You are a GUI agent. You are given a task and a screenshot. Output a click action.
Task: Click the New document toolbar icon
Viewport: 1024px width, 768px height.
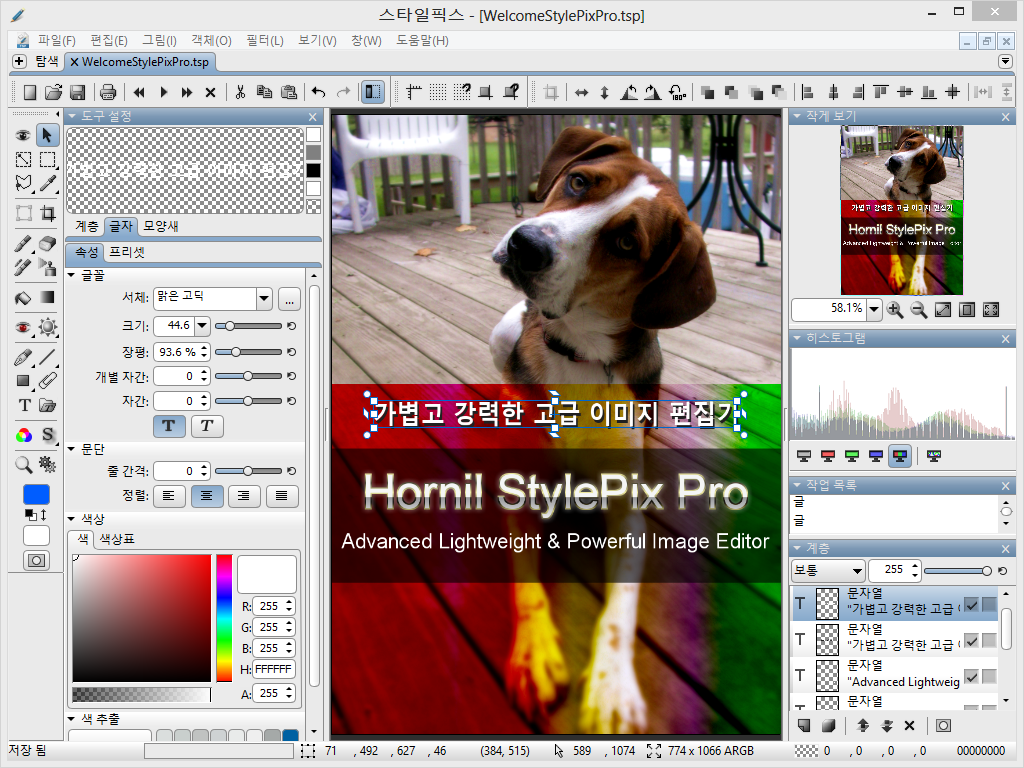click(29, 92)
